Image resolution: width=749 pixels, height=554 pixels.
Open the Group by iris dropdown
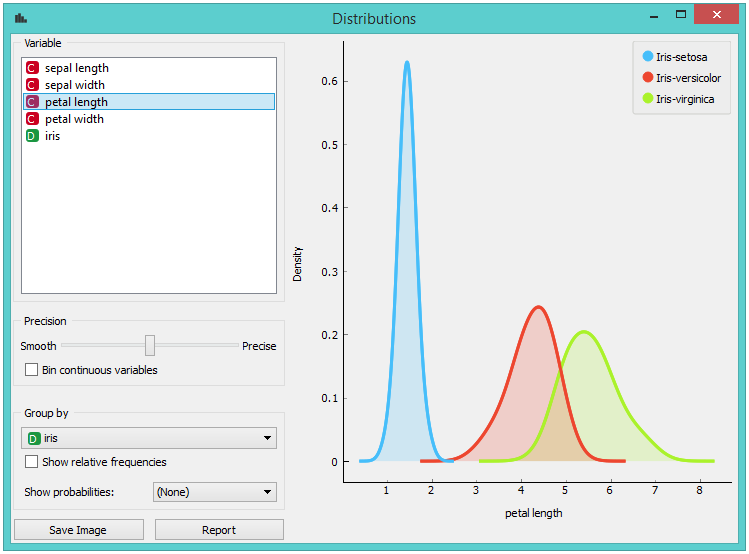pos(149,438)
